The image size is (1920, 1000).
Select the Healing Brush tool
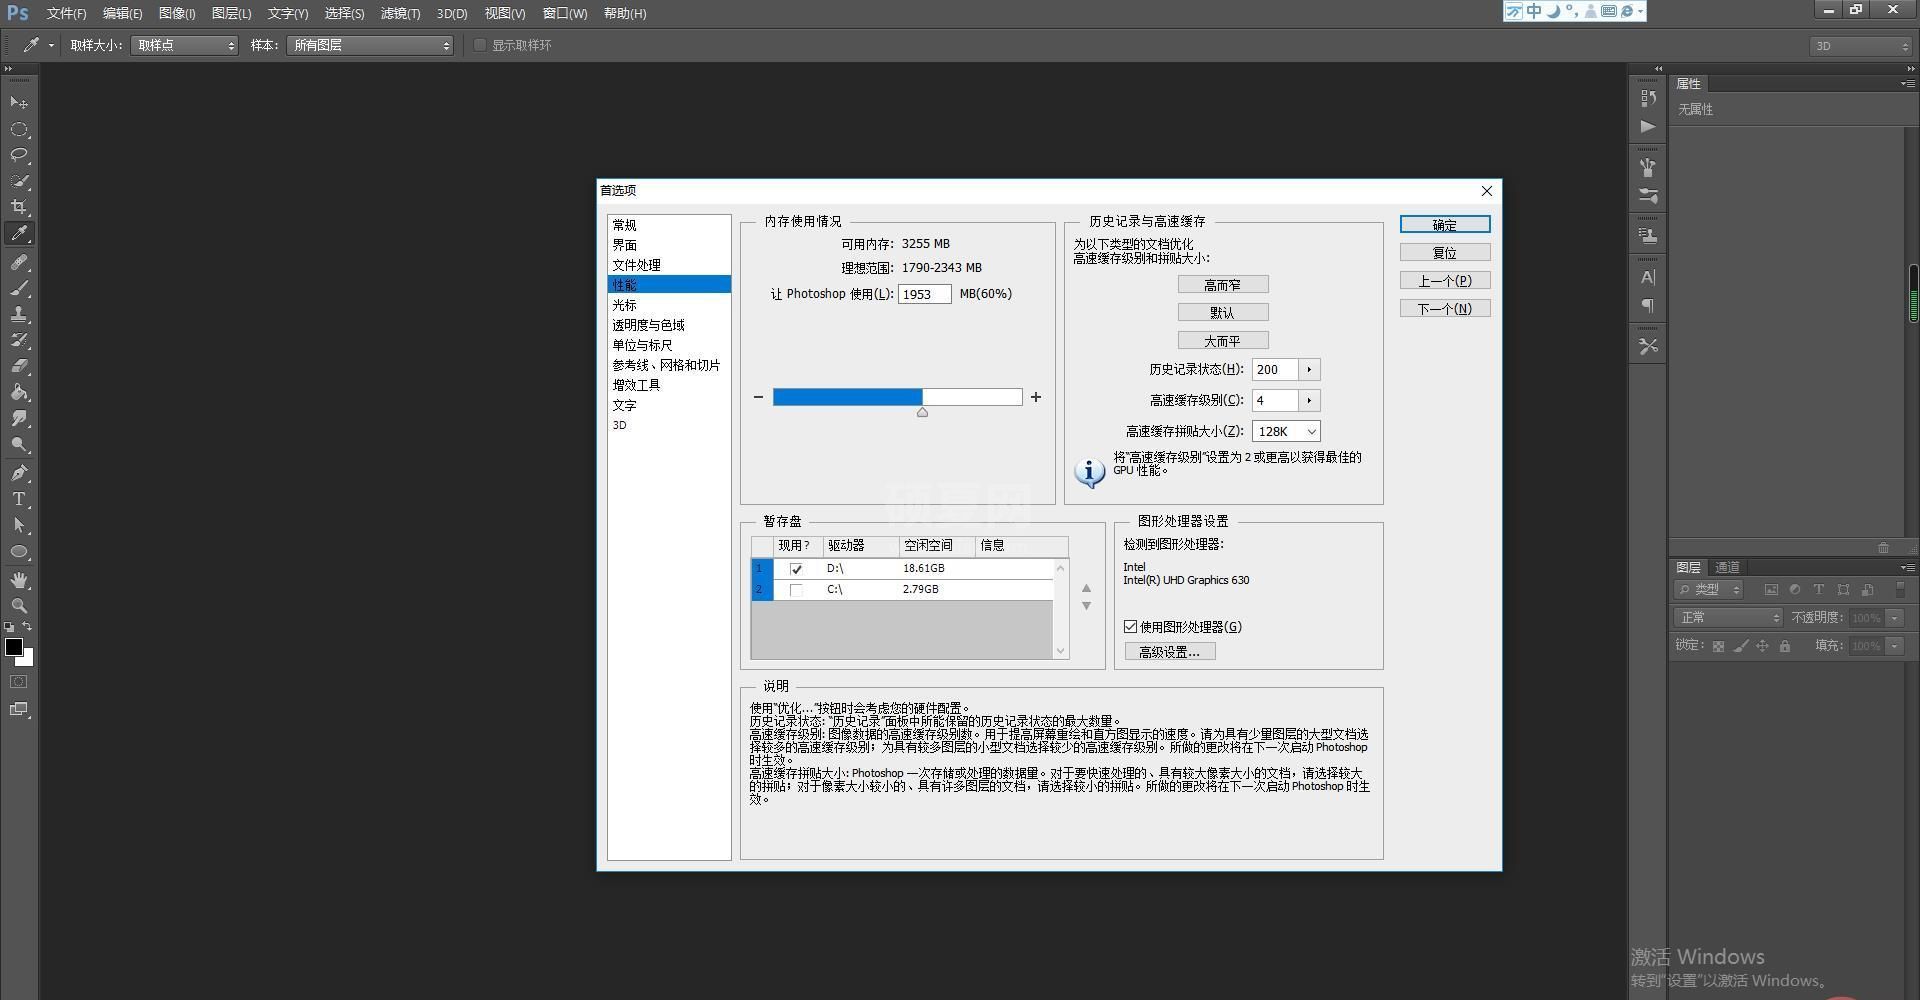[19, 262]
